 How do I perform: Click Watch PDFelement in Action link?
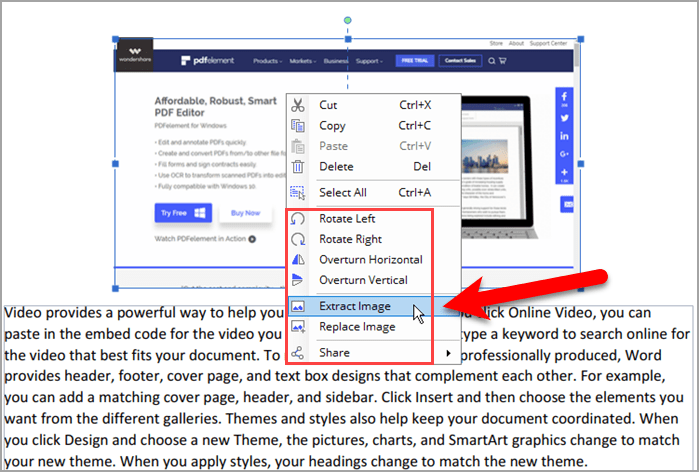(x=205, y=239)
